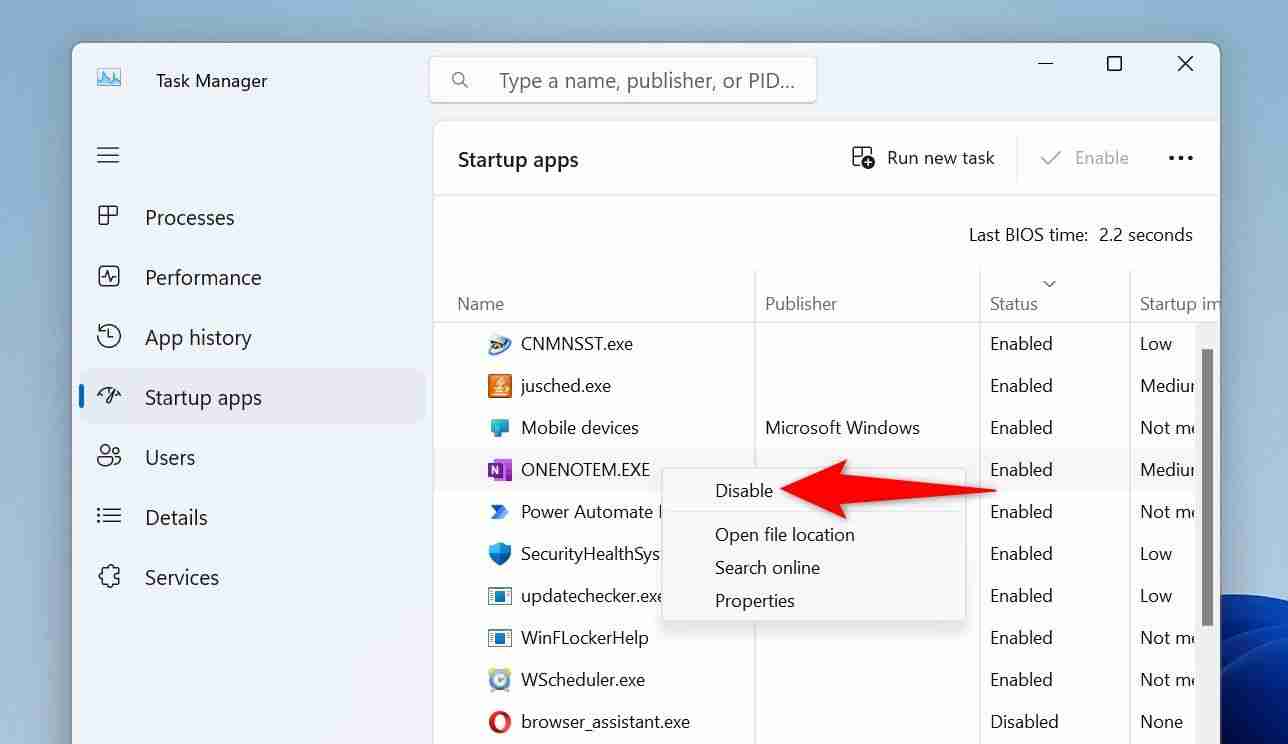This screenshot has height=744, width=1288.
Task: Expand the navigation hamburger menu
Action: (108, 155)
